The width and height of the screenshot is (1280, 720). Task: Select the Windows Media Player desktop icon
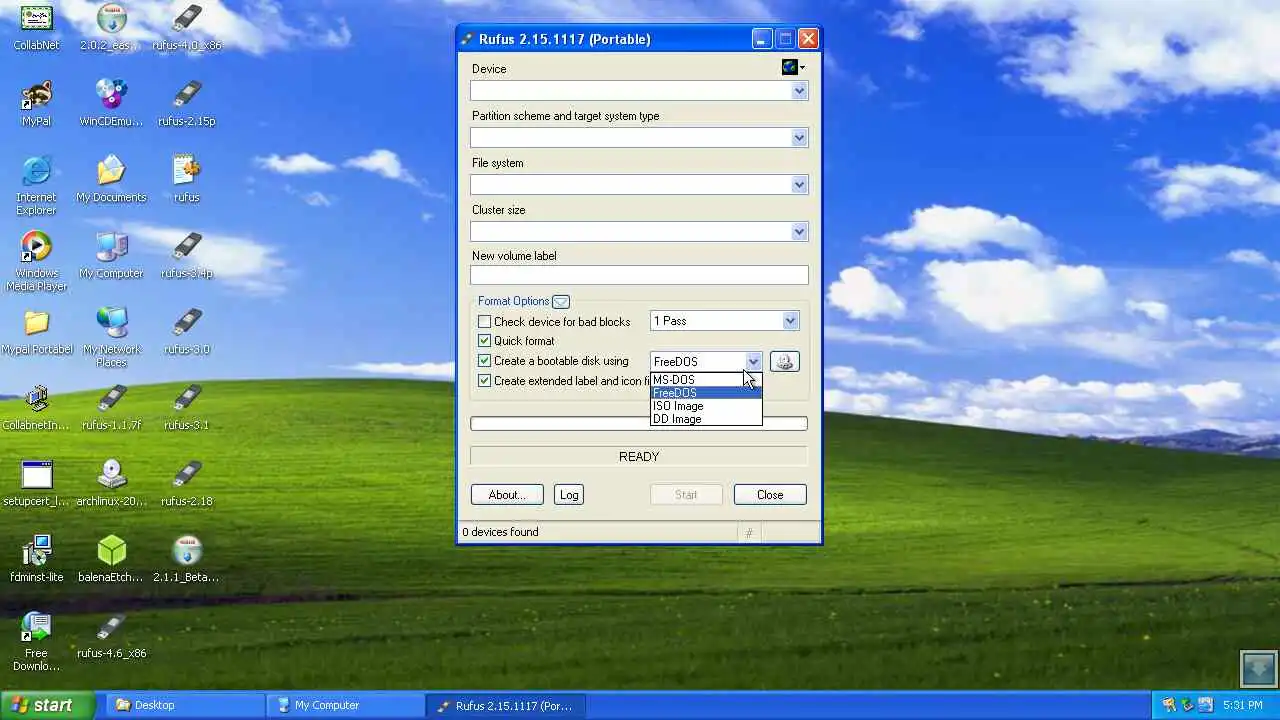click(x=36, y=262)
